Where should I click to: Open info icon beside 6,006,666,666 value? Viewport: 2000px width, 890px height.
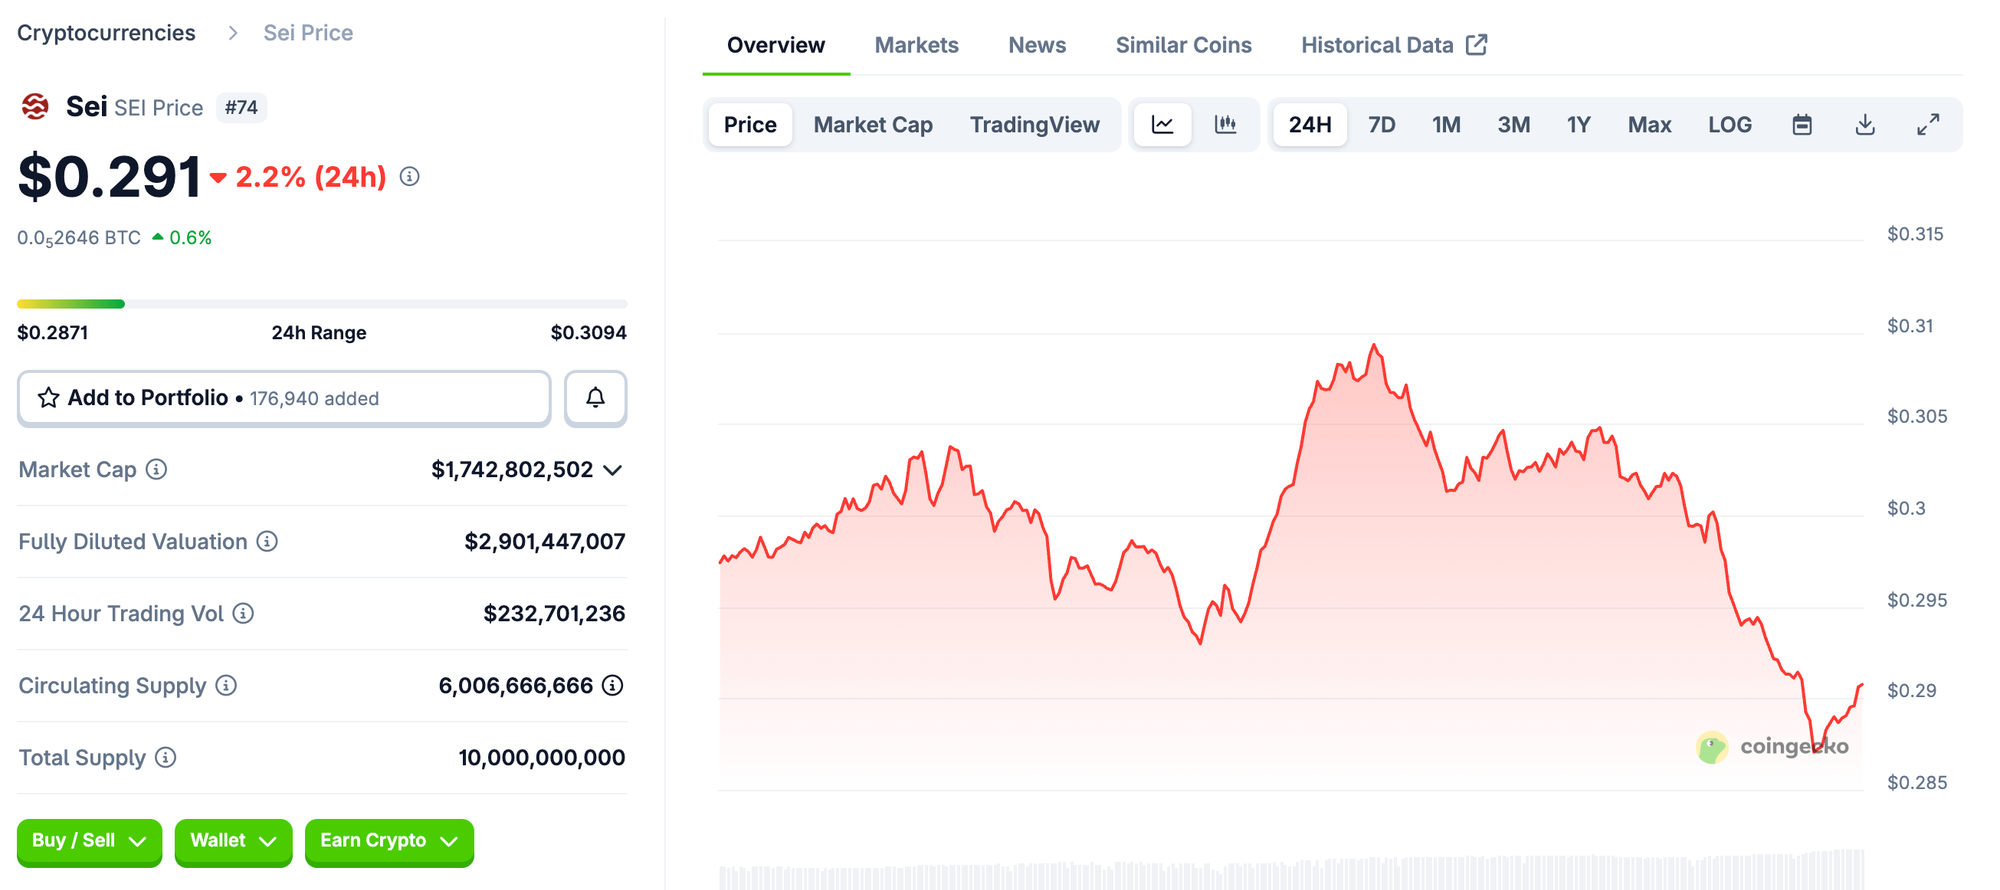[x=613, y=685]
